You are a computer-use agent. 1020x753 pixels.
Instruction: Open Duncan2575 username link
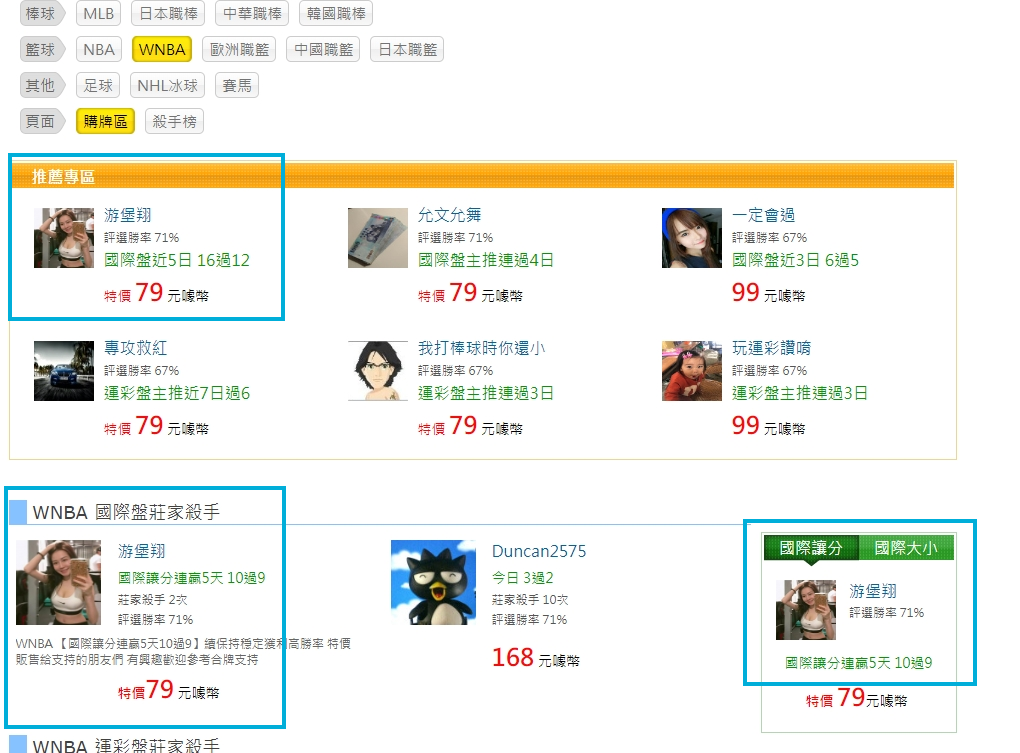(x=539, y=551)
